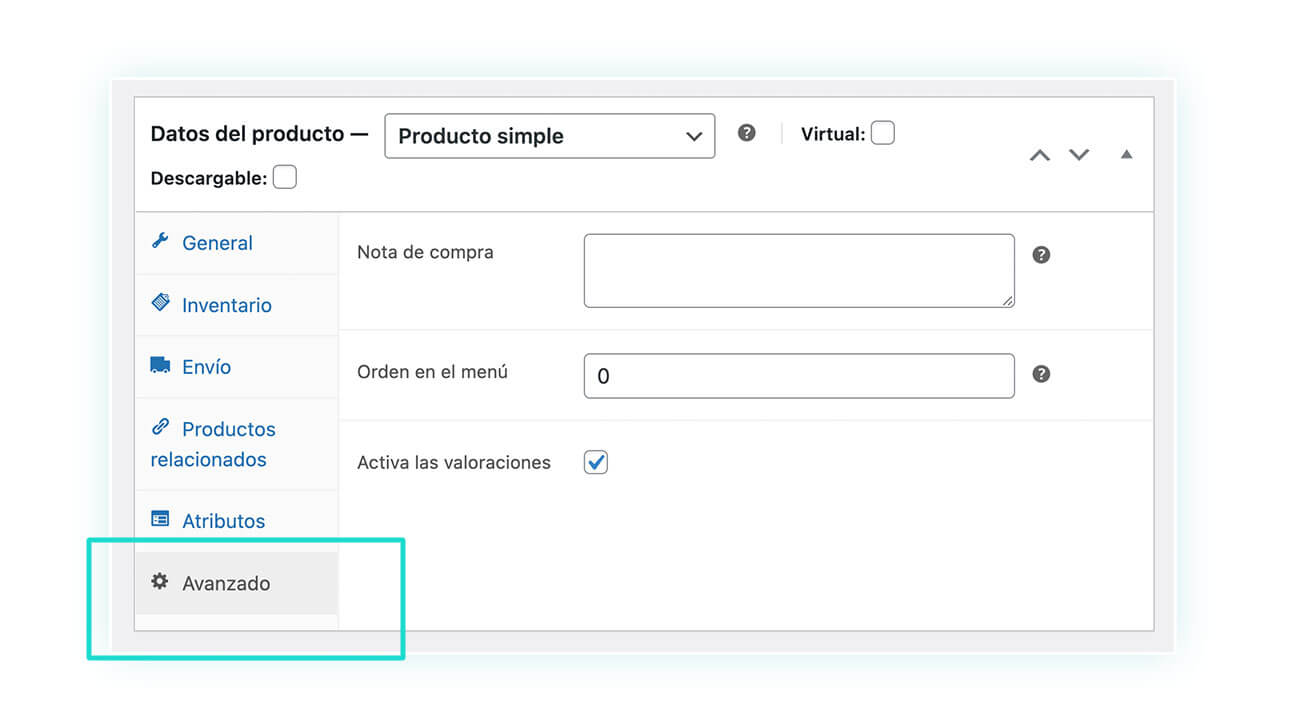Collapse the Datos del producto panel

1126,154
